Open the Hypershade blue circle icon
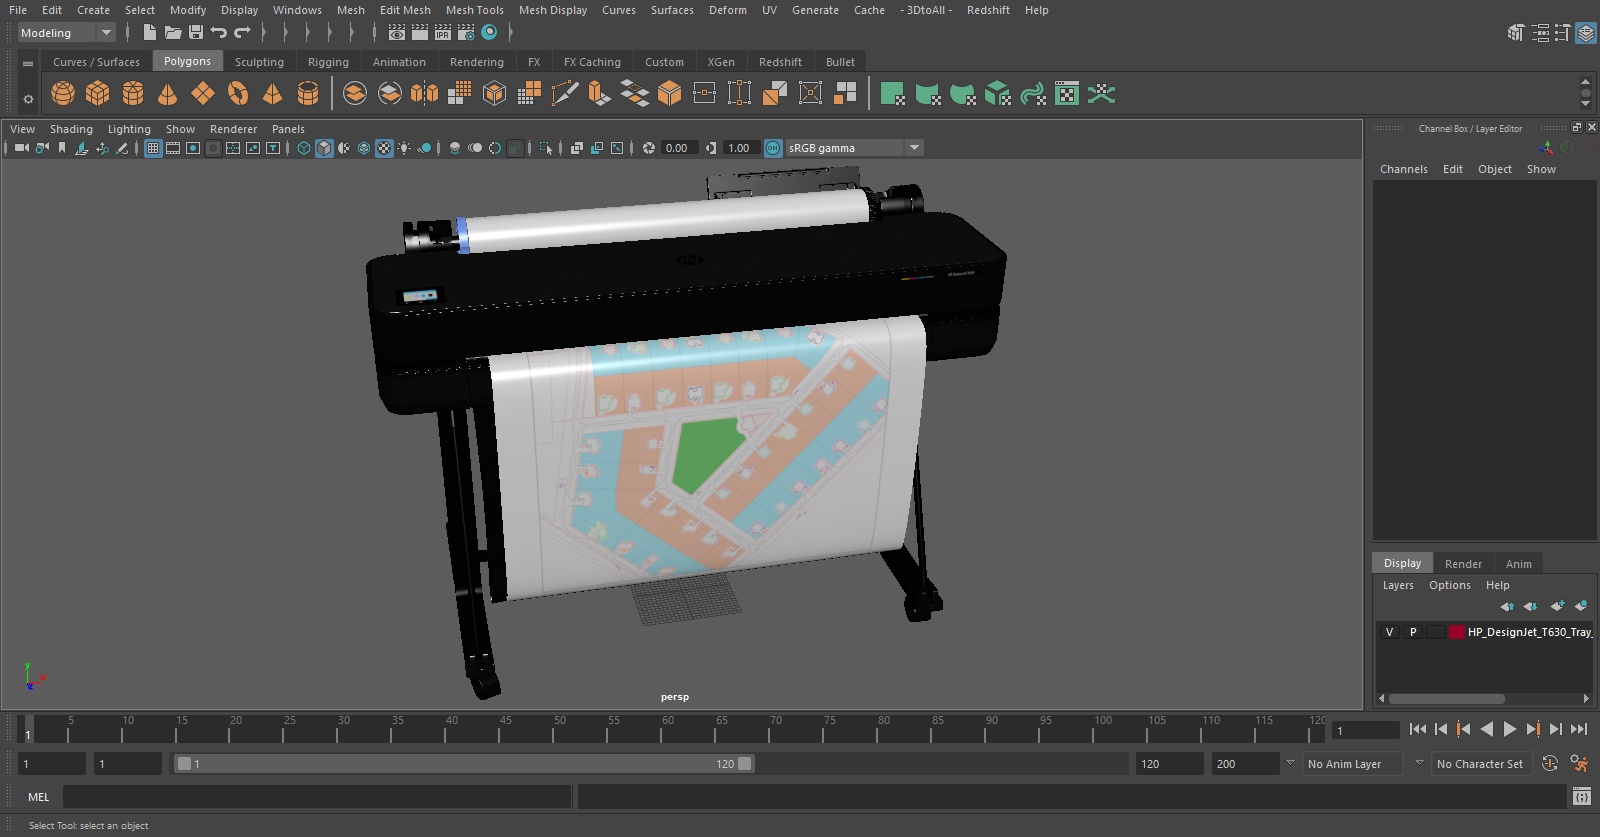 [489, 33]
